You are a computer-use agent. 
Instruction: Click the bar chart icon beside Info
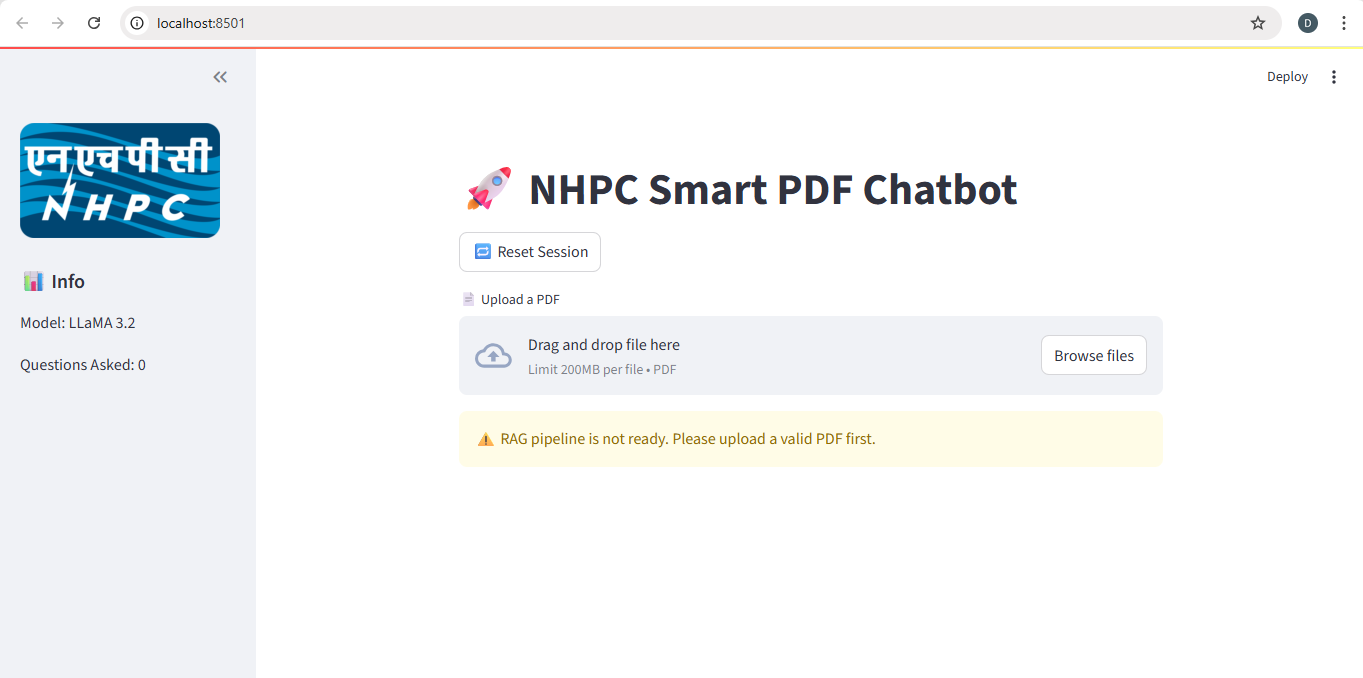33,281
